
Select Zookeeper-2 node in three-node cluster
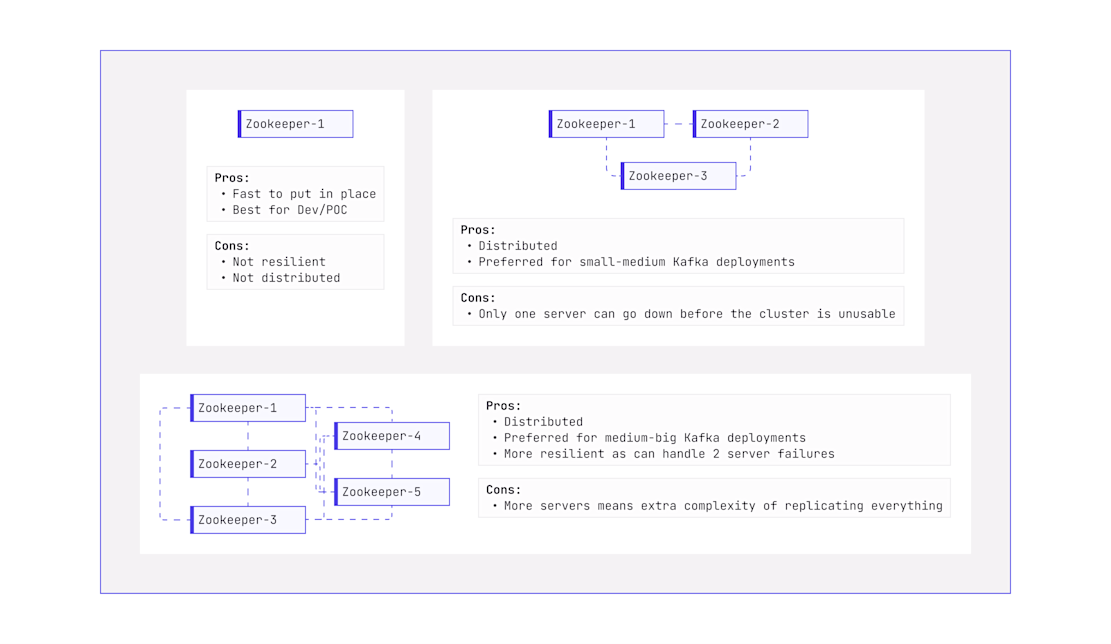pyautogui.click(x=750, y=124)
